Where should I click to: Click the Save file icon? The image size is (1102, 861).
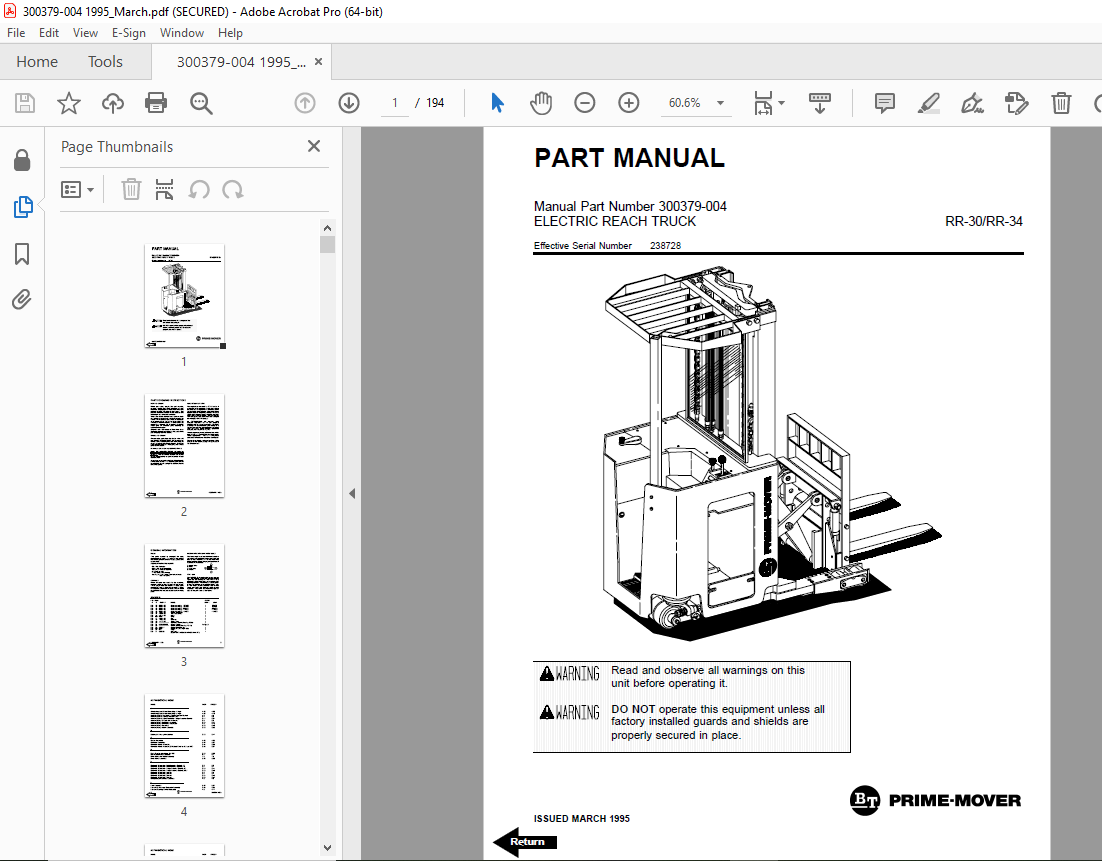[25, 103]
